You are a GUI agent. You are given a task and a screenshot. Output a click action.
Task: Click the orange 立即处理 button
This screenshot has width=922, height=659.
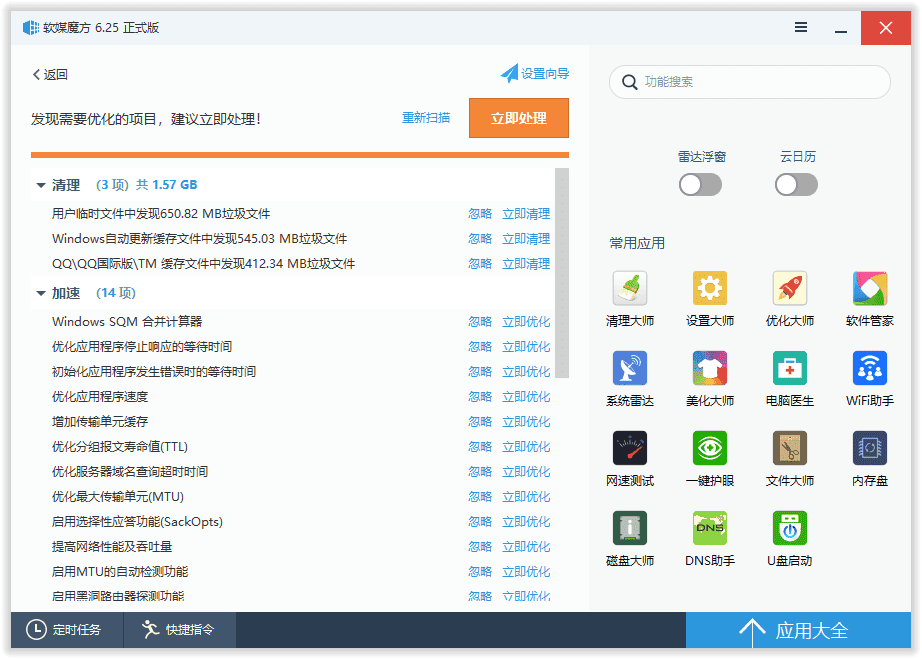click(x=518, y=118)
